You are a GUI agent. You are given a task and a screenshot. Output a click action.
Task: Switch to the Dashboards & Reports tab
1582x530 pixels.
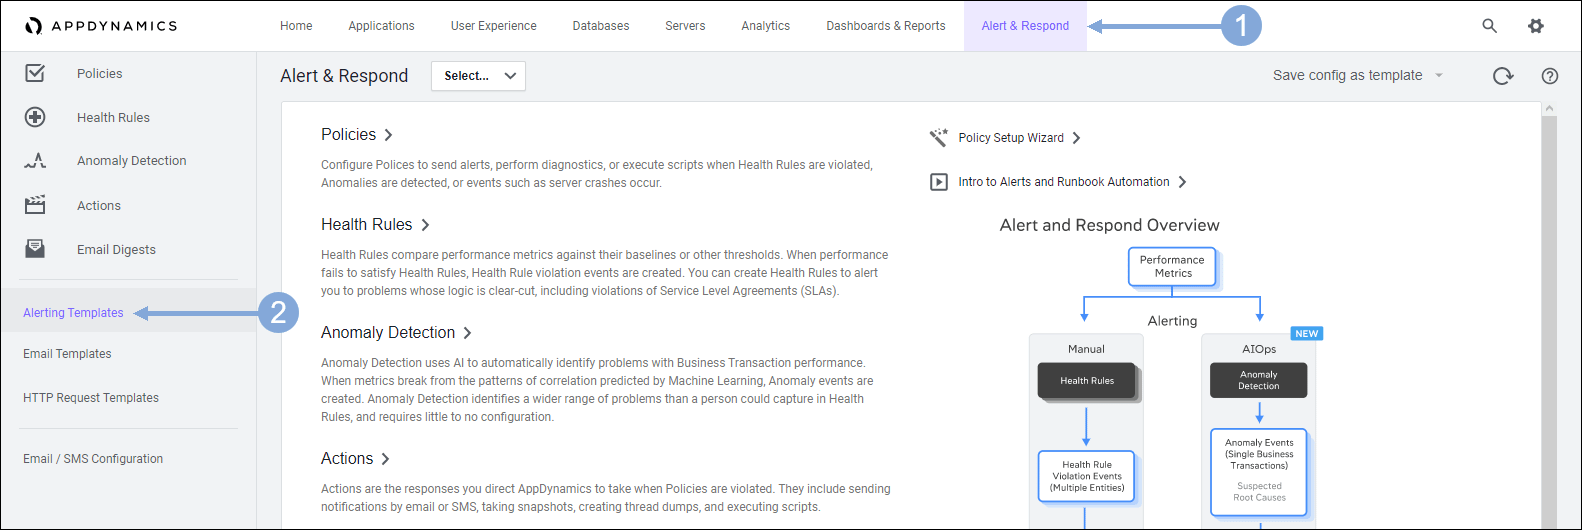click(x=885, y=26)
